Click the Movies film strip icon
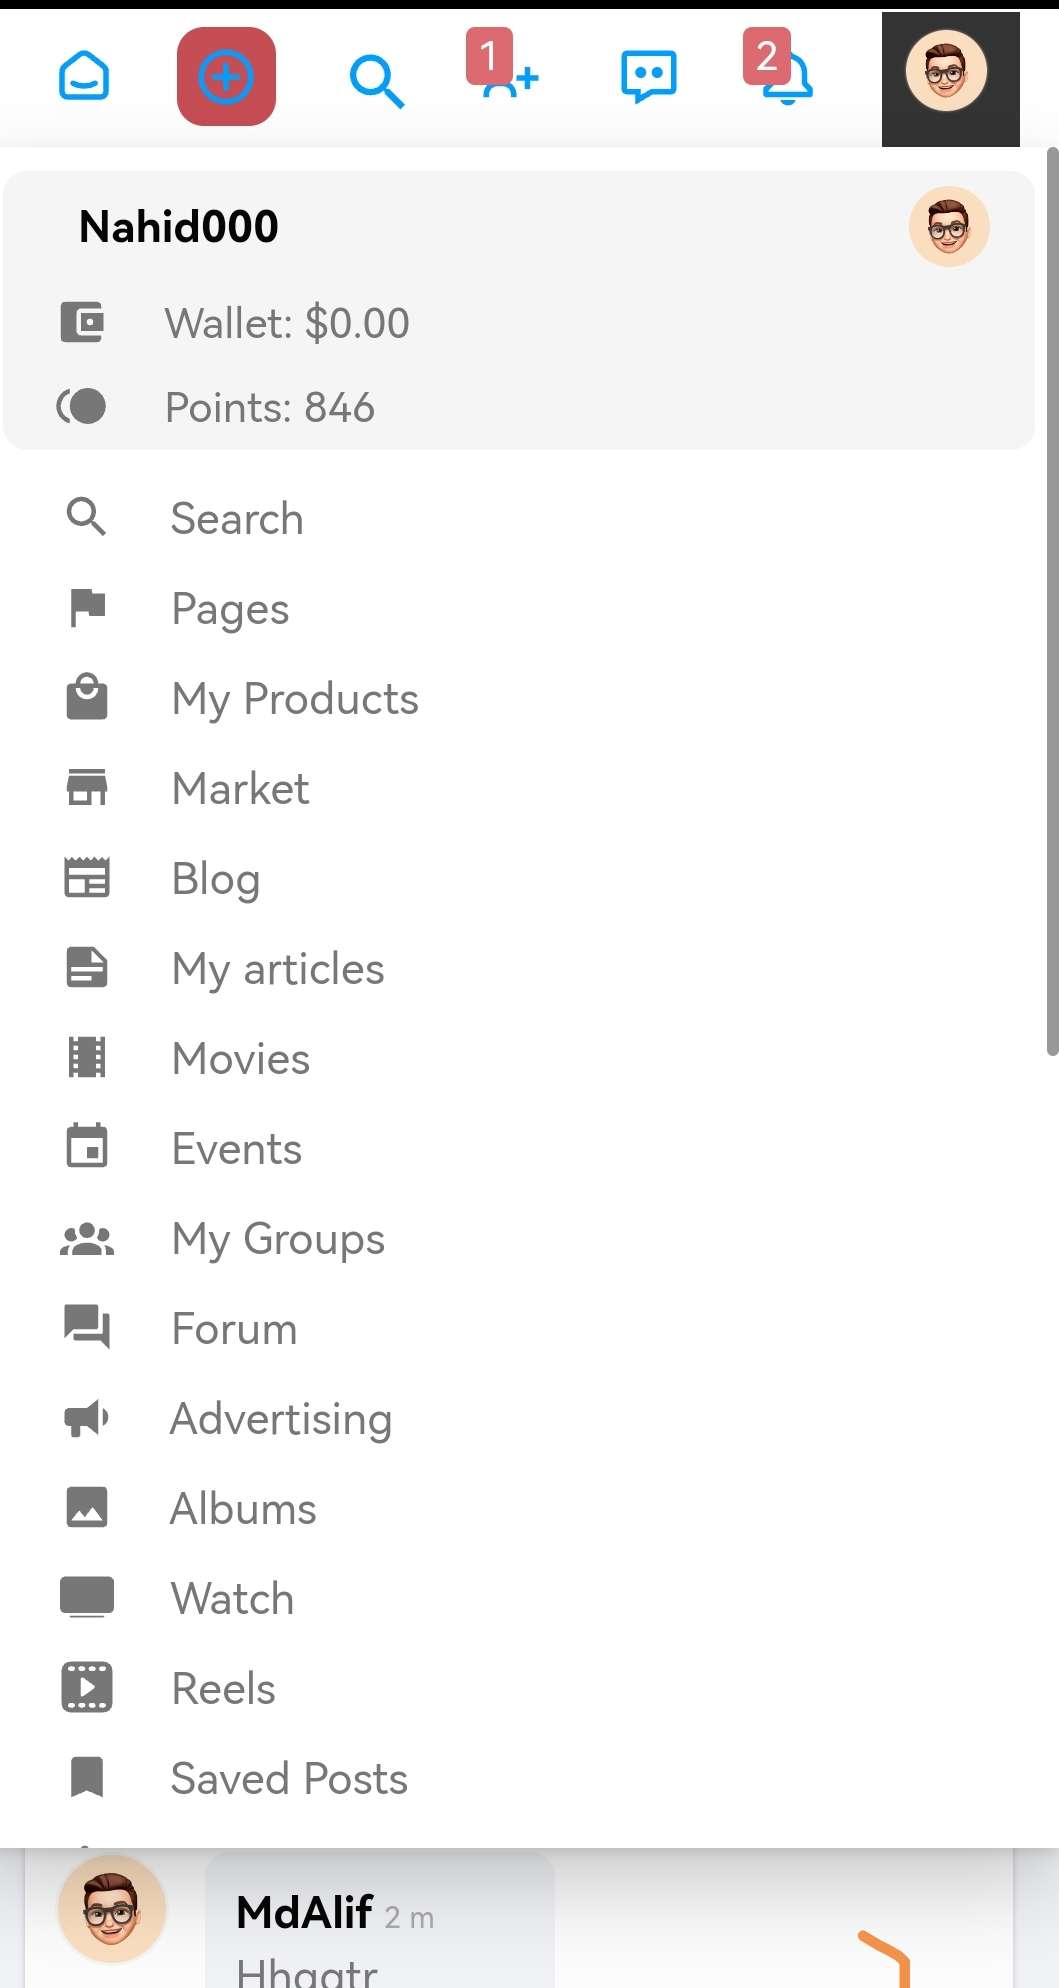The image size is (1059, 1988). tap(87, 1058)
